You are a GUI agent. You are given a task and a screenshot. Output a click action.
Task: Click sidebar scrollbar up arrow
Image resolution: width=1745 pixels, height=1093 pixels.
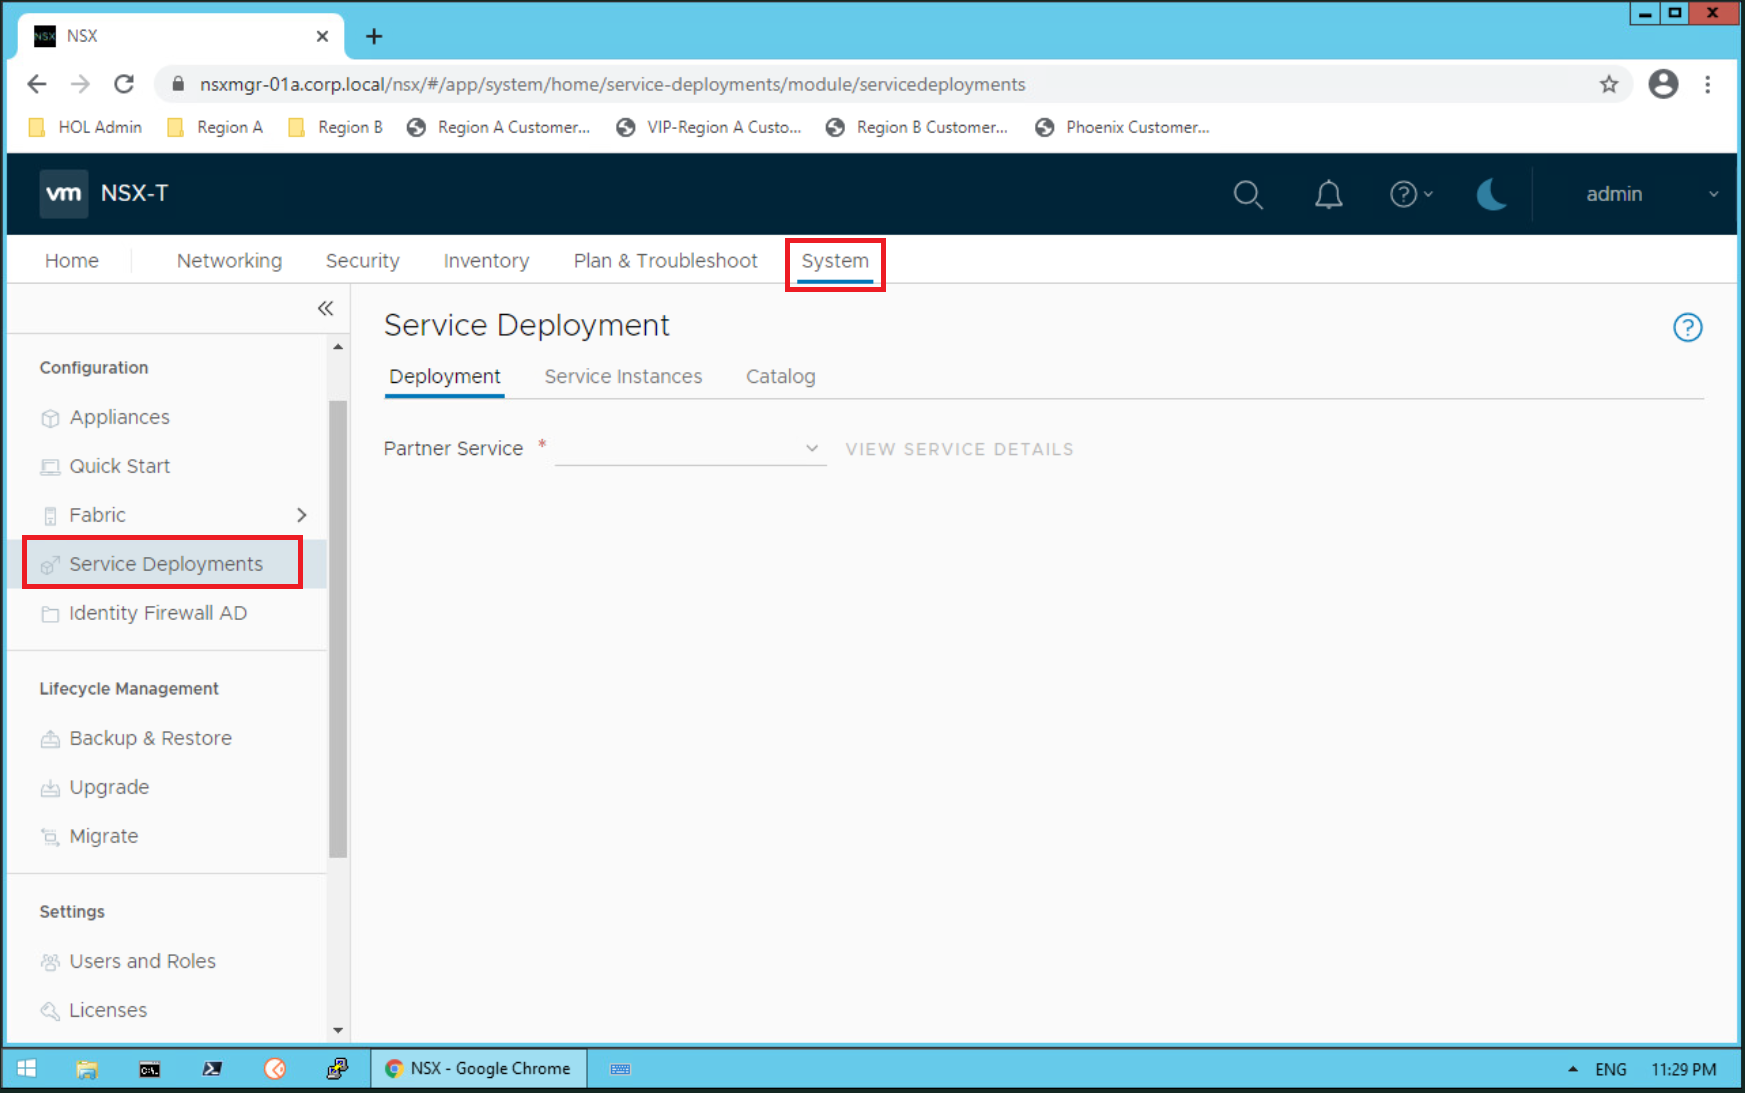[x=338, y=347]
